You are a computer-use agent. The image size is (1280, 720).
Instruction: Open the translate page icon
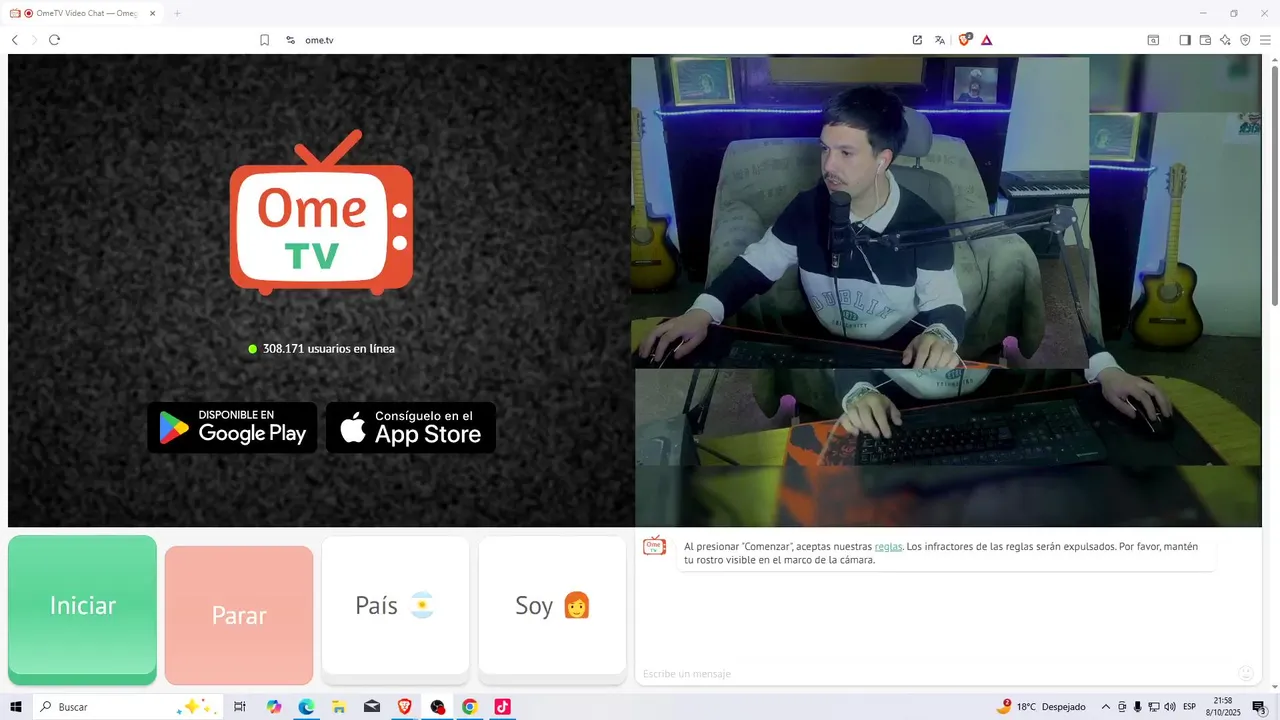click(940, 40)
